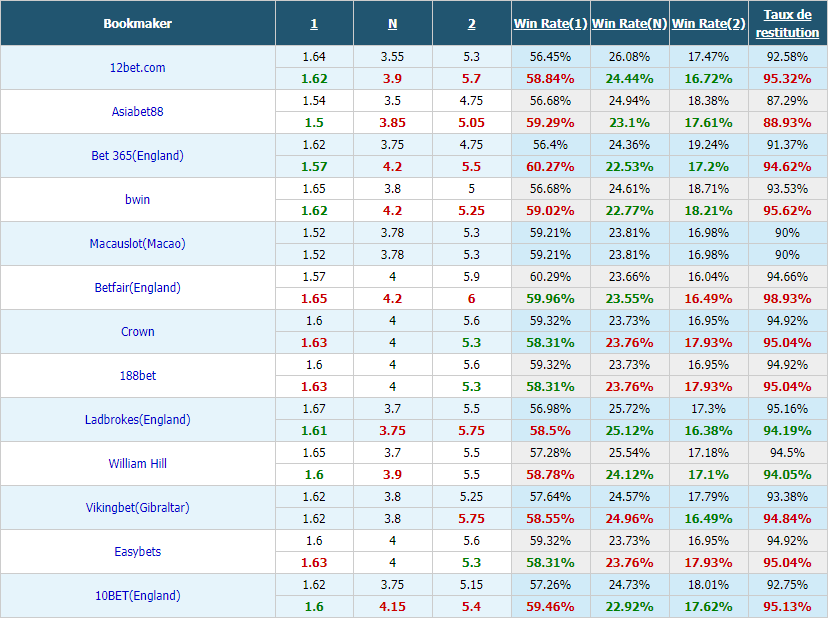The image size is (828, 618).
Task: Open the Bet 365(England) link
Action: click(x=137, y=155)
